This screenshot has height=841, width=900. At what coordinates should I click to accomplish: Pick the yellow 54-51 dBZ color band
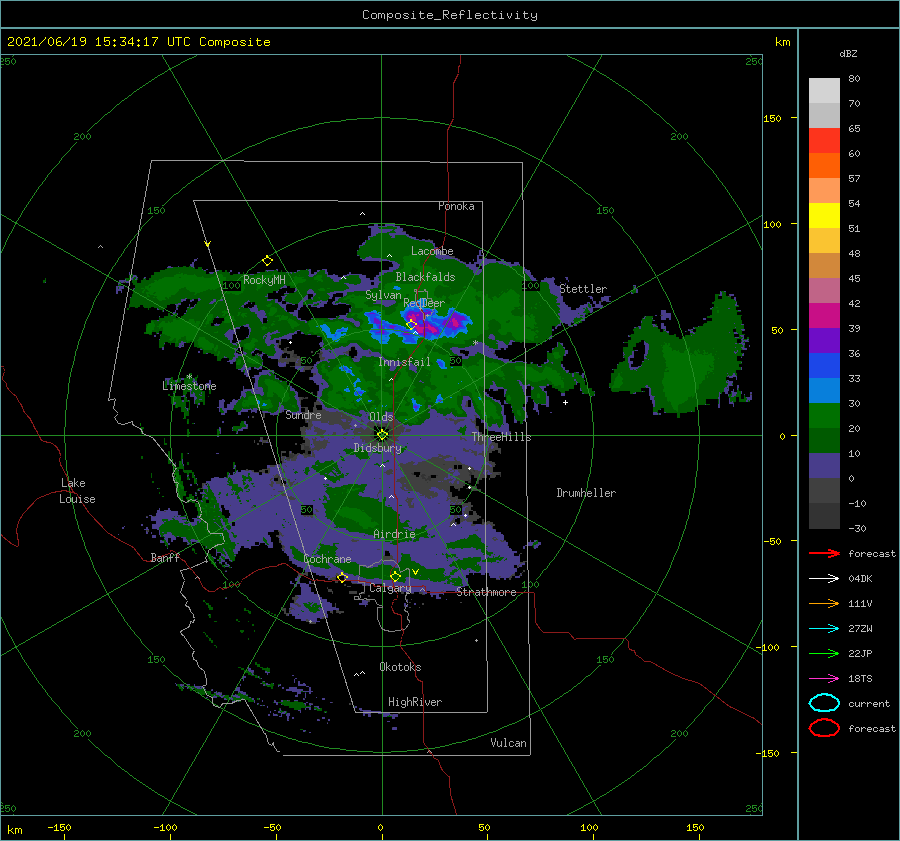click(x=824, y=216)
